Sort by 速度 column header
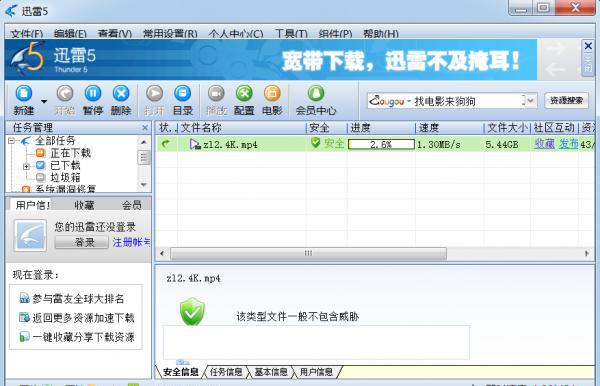Screen dimensions: 600x386 coord(449,128)
